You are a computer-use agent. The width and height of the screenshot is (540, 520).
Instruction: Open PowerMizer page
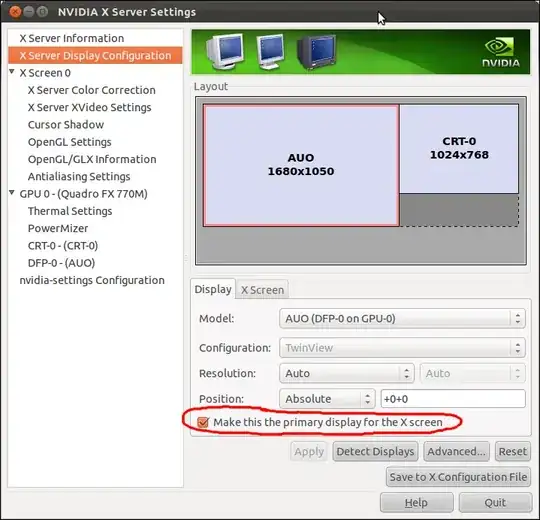click(58, 228)
